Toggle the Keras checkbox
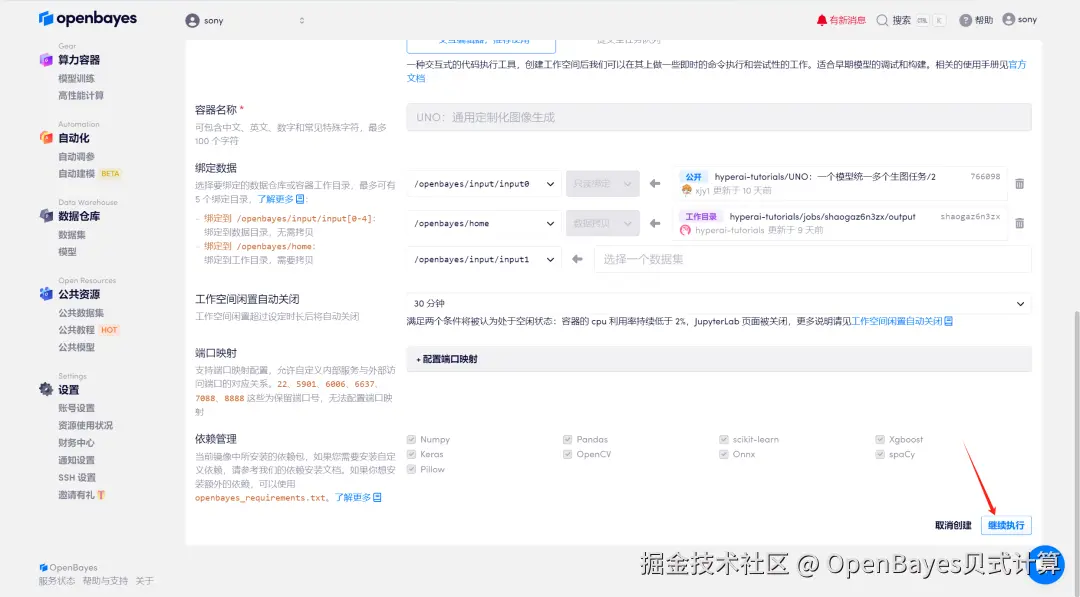This screenshot has width=1080, height=597. pos(411,454)
